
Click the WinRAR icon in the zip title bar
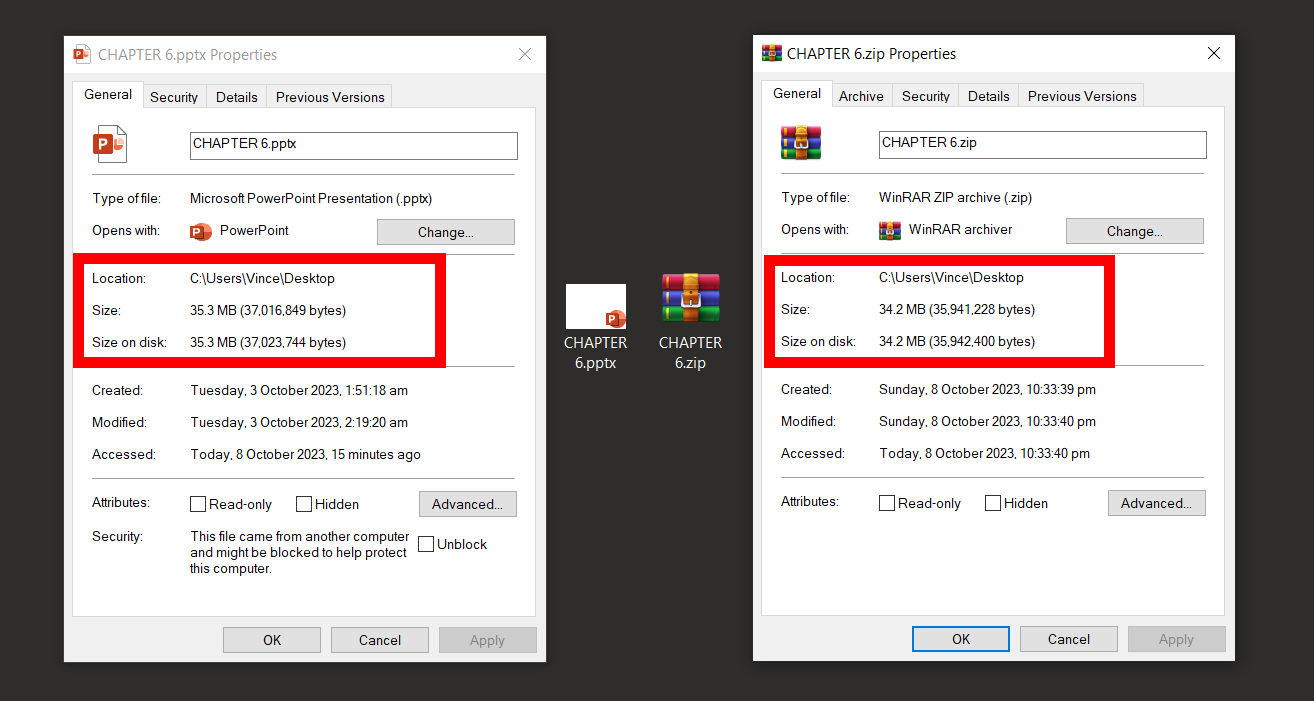770,53
